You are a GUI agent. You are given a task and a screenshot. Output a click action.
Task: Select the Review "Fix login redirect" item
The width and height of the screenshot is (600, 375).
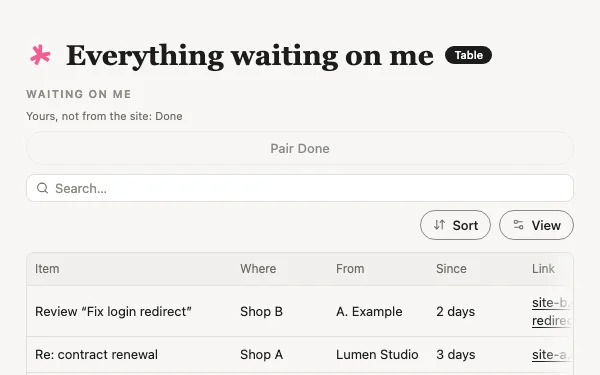[x=113, y=311]
